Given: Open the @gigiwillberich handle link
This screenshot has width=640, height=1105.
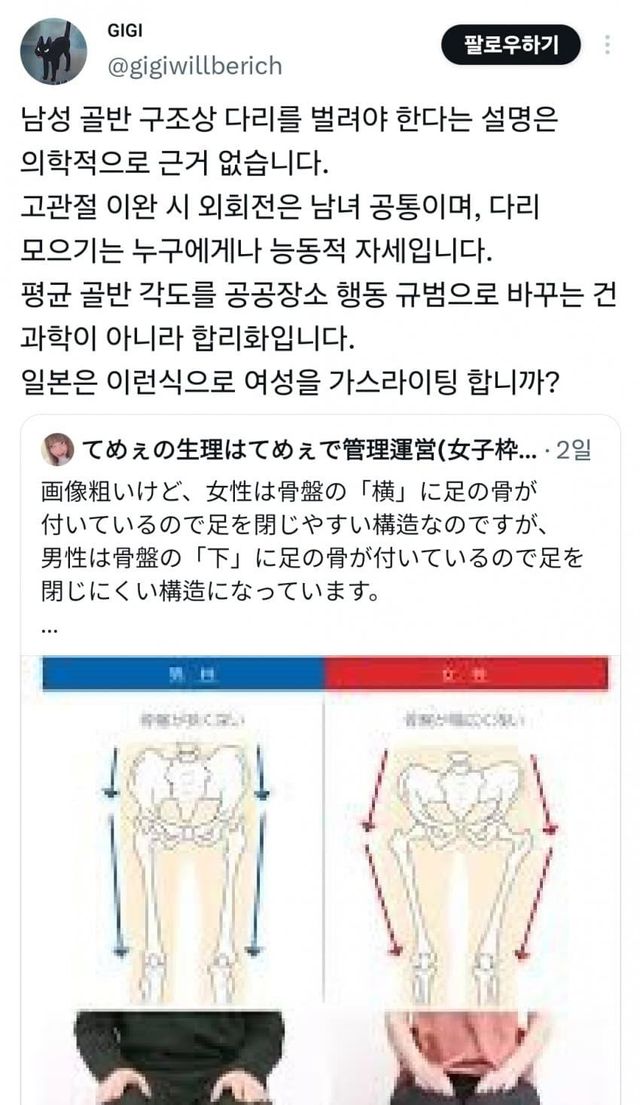Looking at the screenshot, I should click(x=195, y=66).
